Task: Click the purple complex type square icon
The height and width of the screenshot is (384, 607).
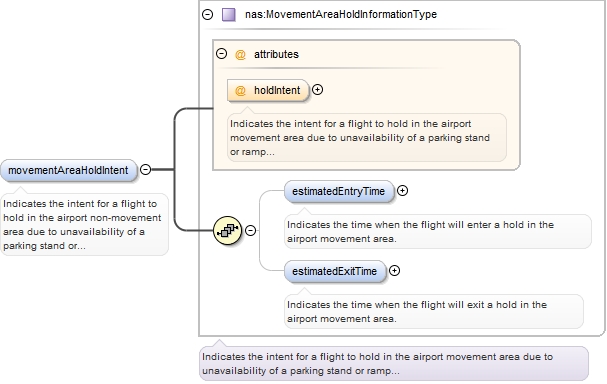Action: click(x=228, y=15)
